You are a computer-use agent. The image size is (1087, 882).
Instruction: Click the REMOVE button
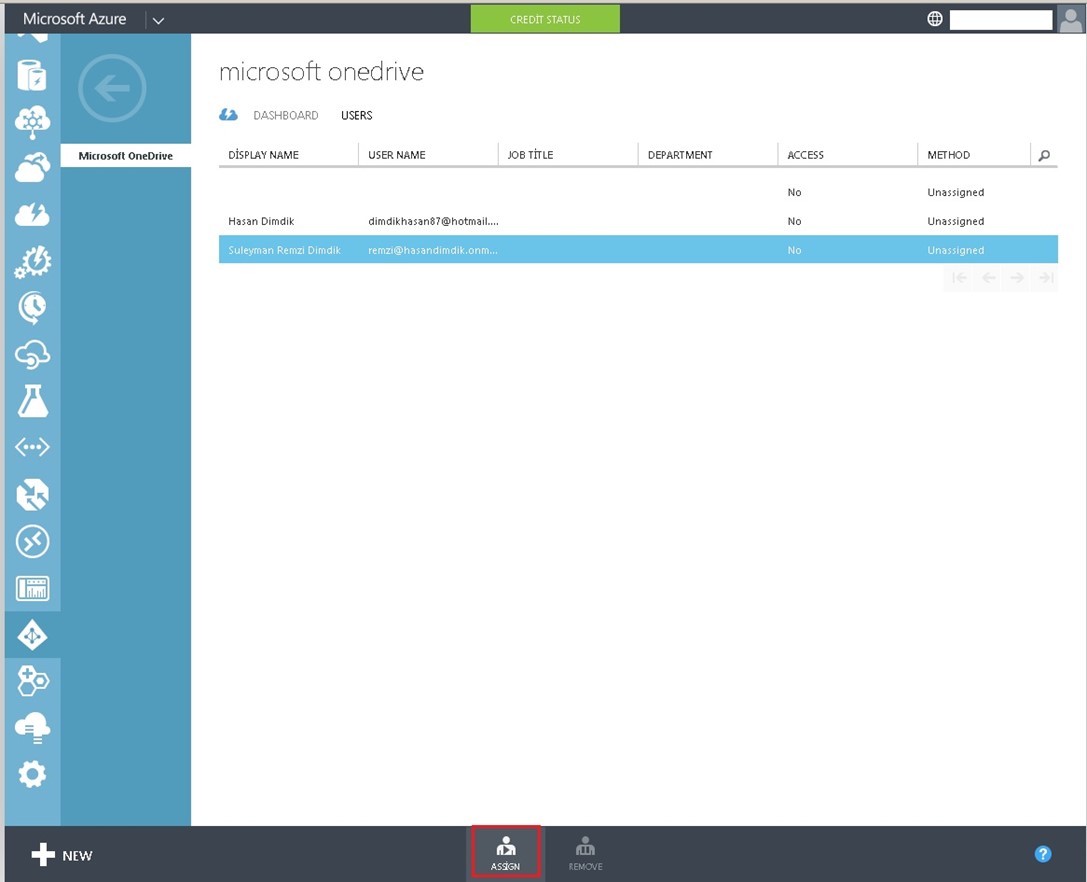585,853
